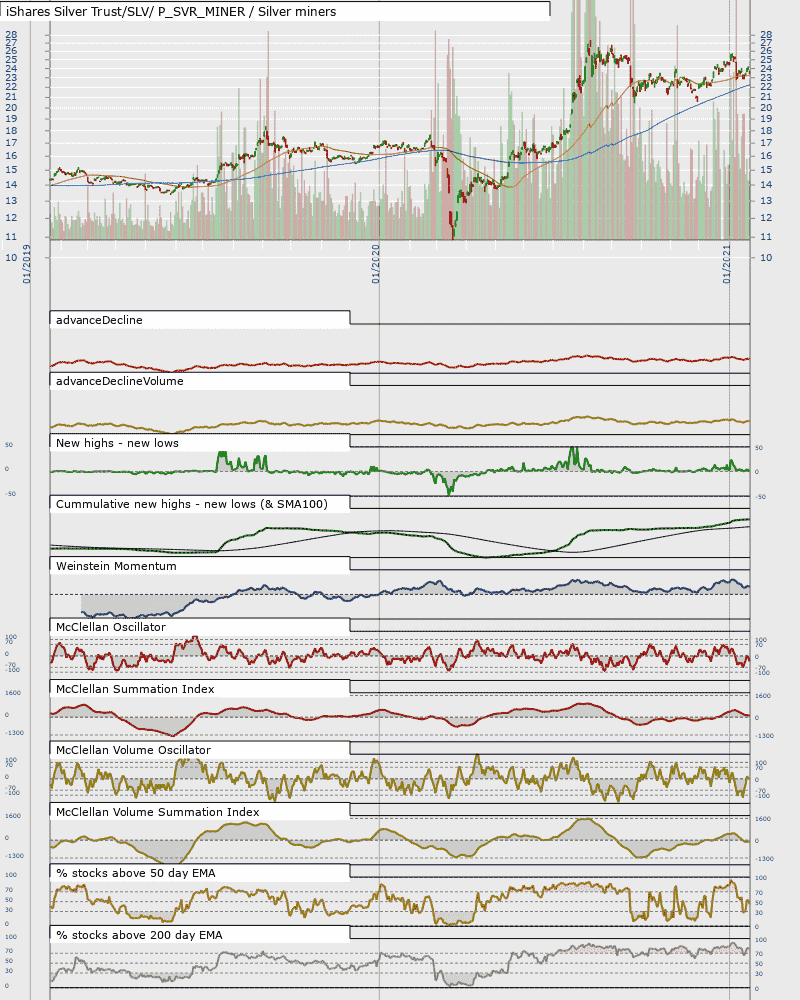Select % stocks above 200 day EMA label

coord(139,936)
